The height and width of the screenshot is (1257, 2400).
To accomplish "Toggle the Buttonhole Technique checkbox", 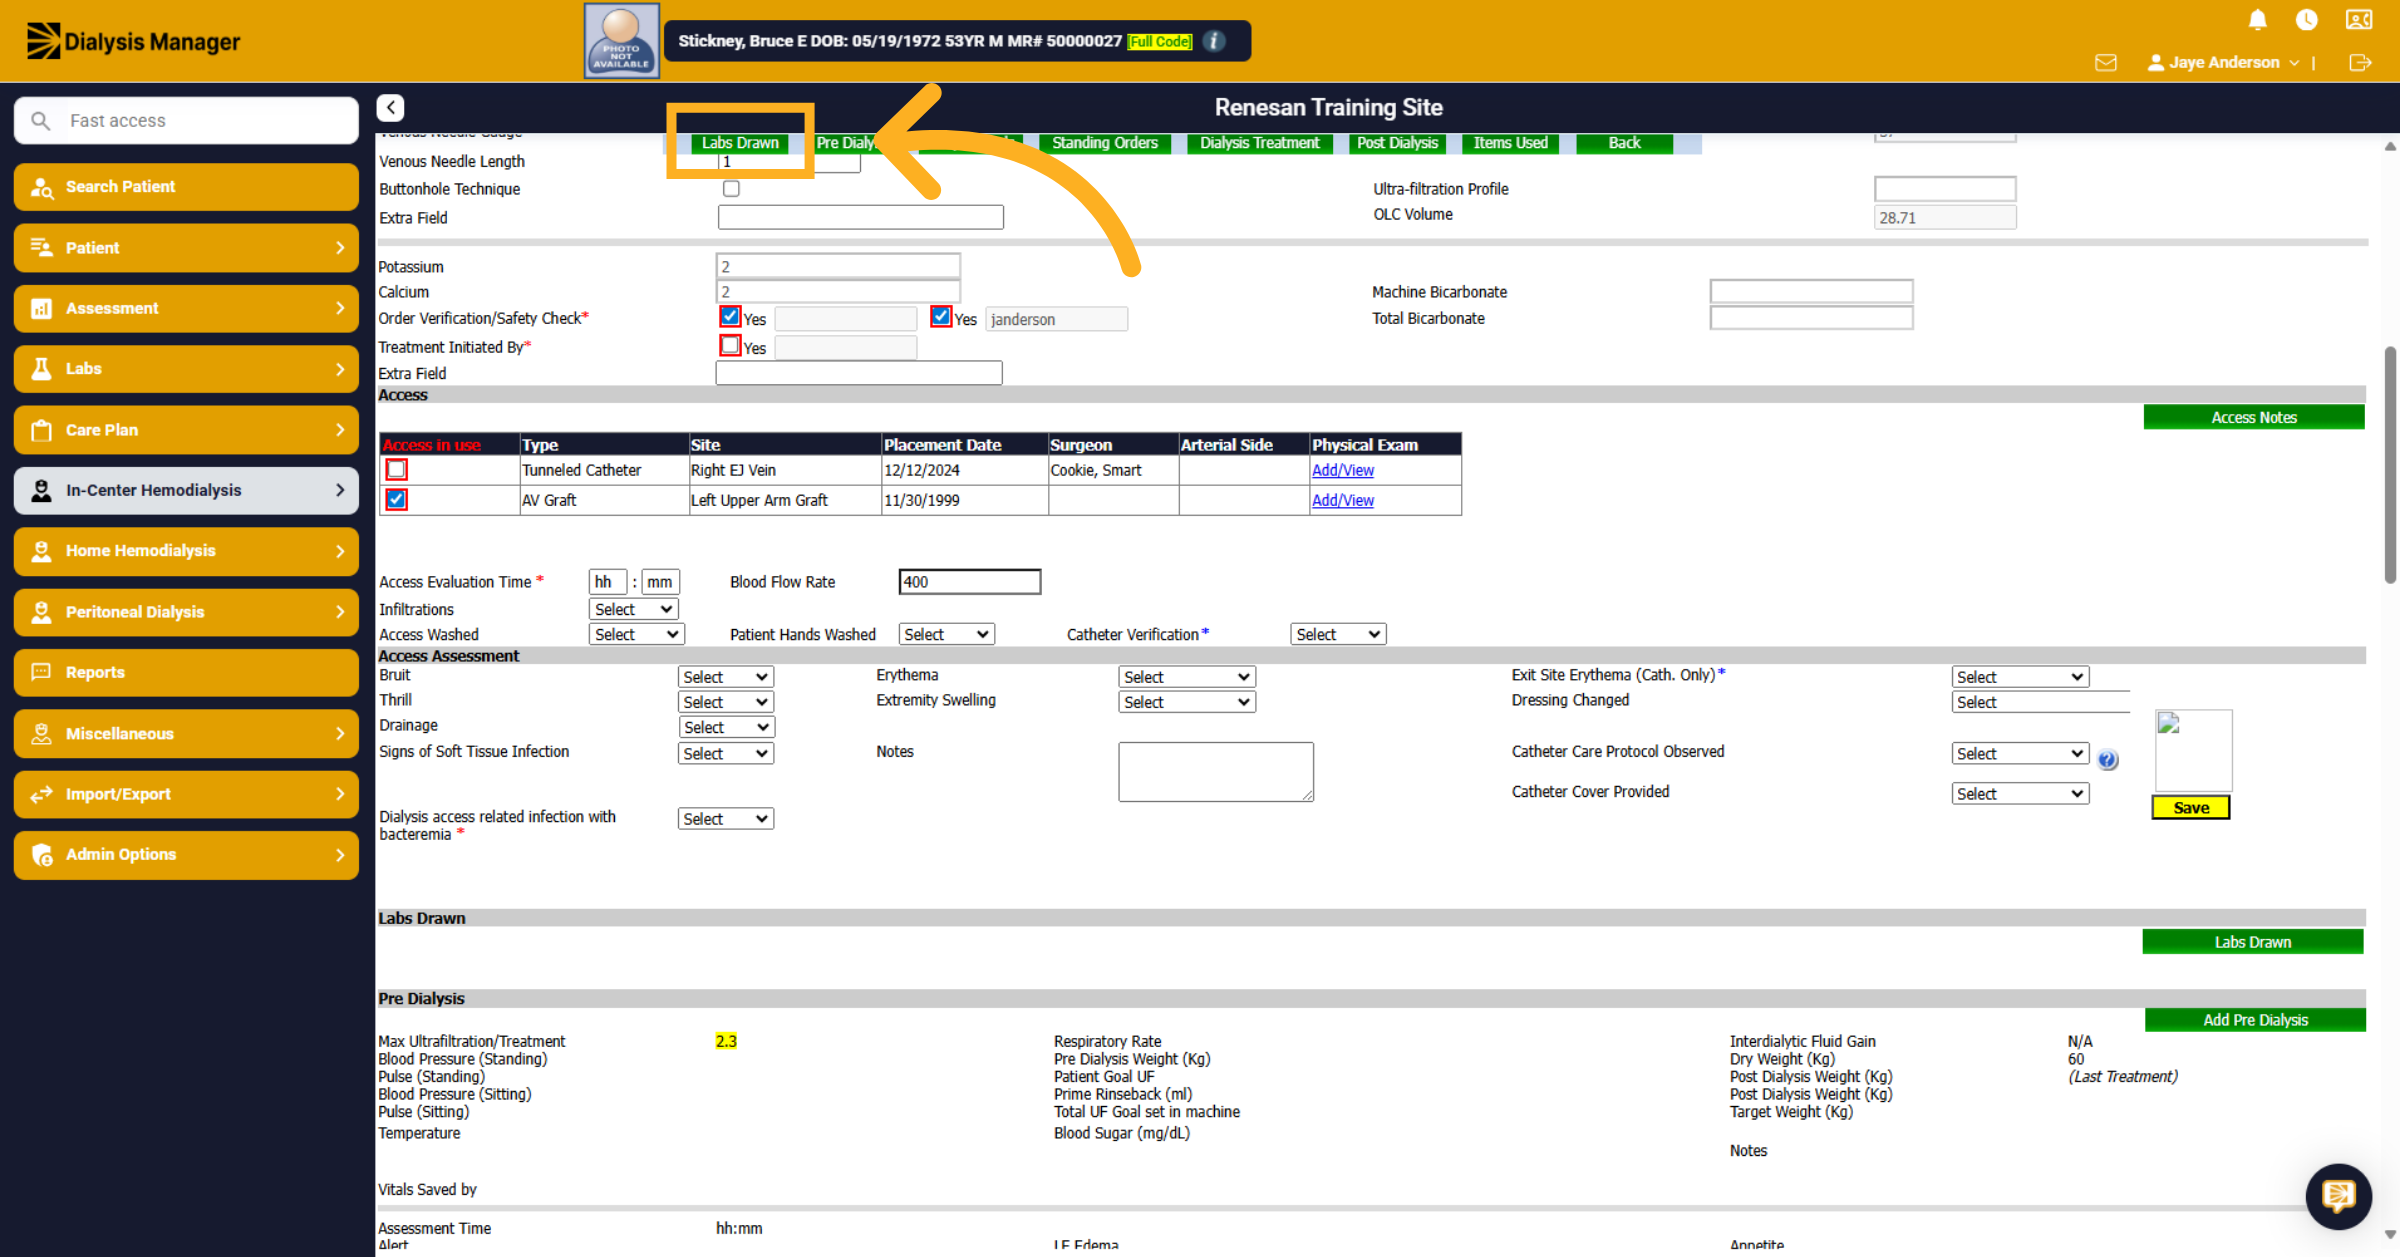I will pyautogui.click(x=731, y=189).
